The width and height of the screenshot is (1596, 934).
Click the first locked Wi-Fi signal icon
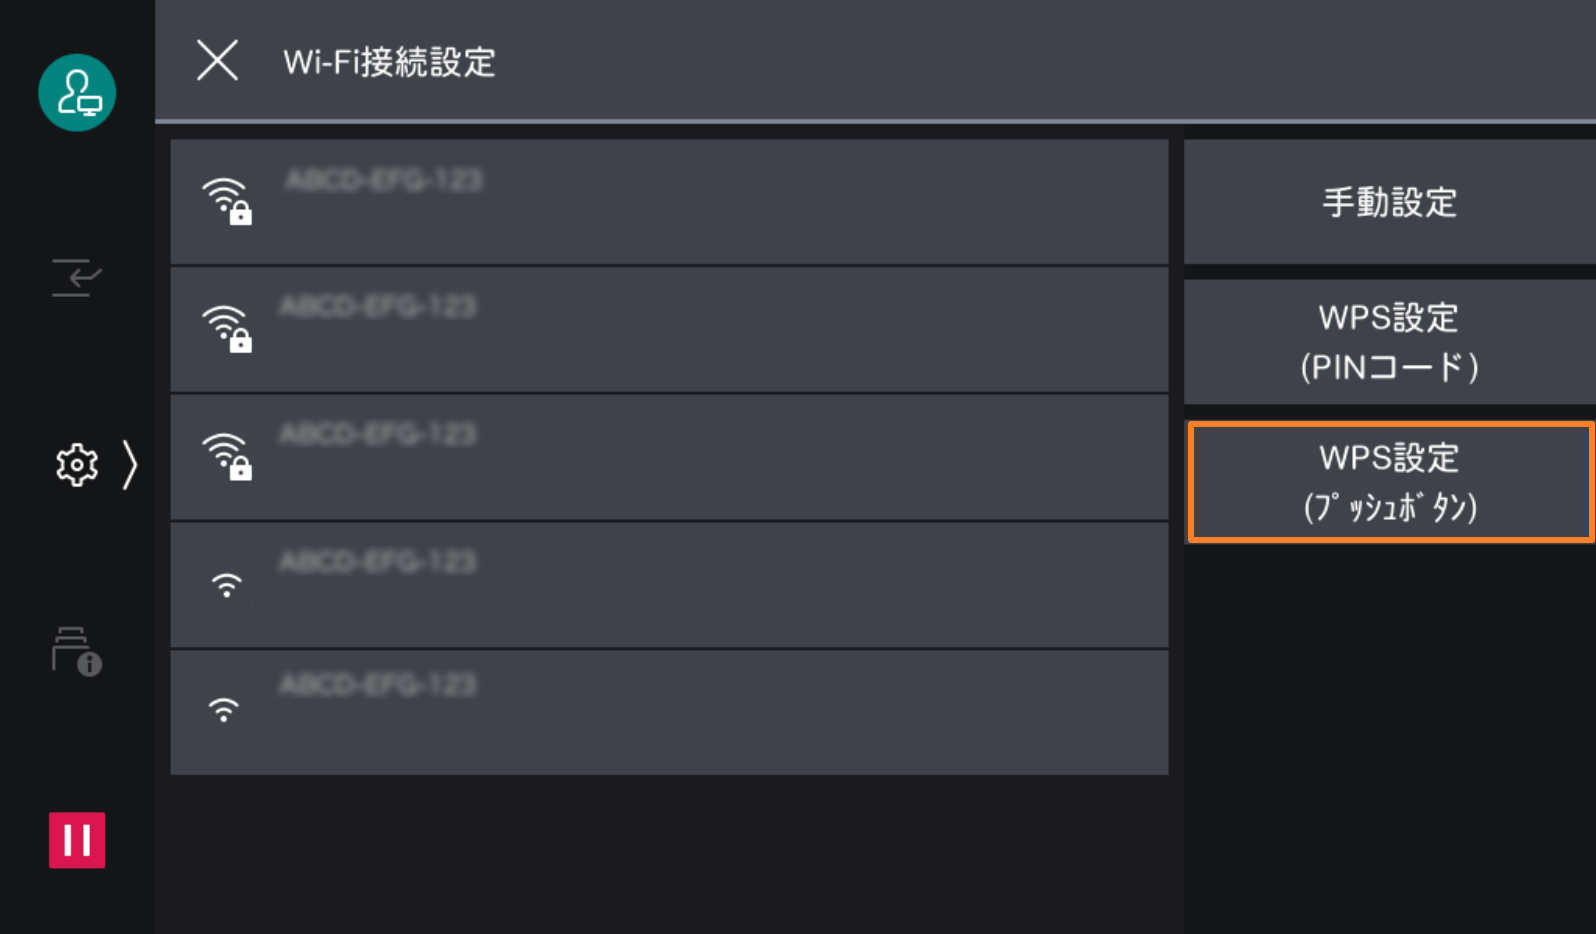[227, 201]
